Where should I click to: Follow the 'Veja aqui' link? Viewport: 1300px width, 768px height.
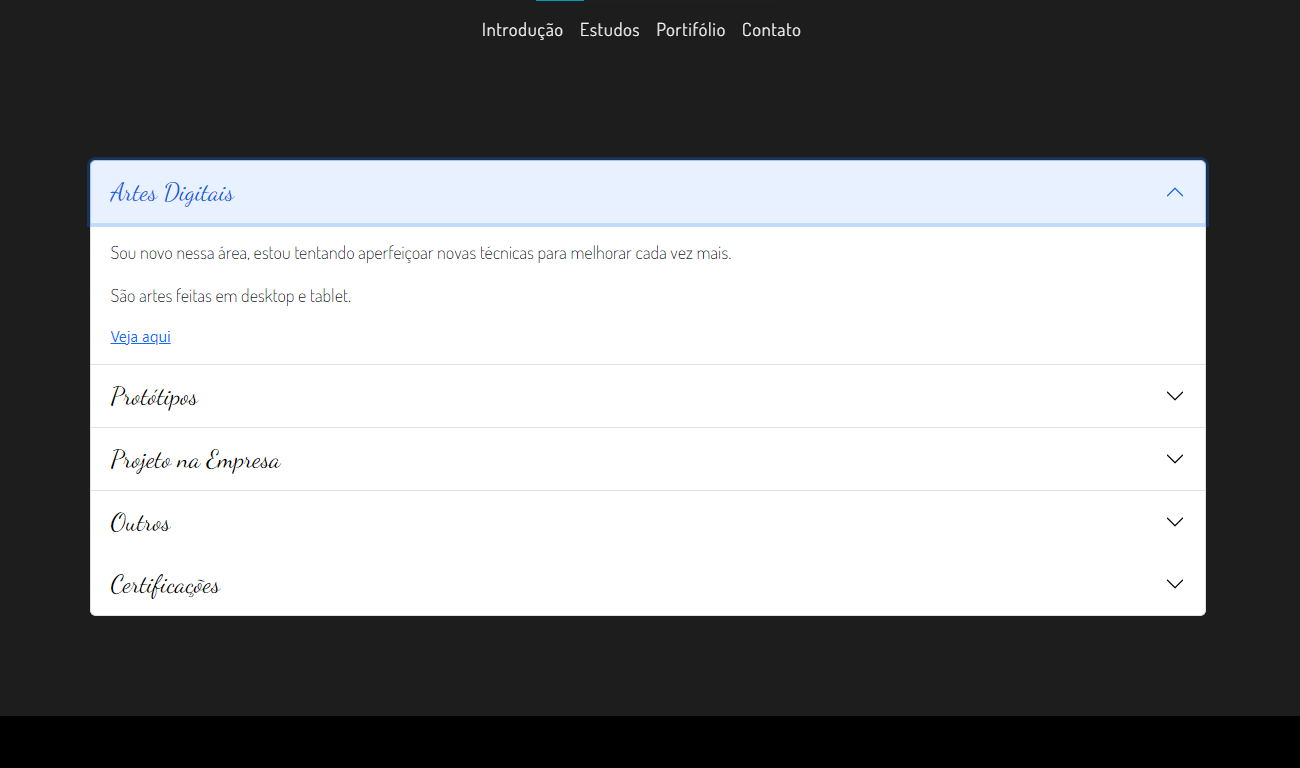pos(141,337)
